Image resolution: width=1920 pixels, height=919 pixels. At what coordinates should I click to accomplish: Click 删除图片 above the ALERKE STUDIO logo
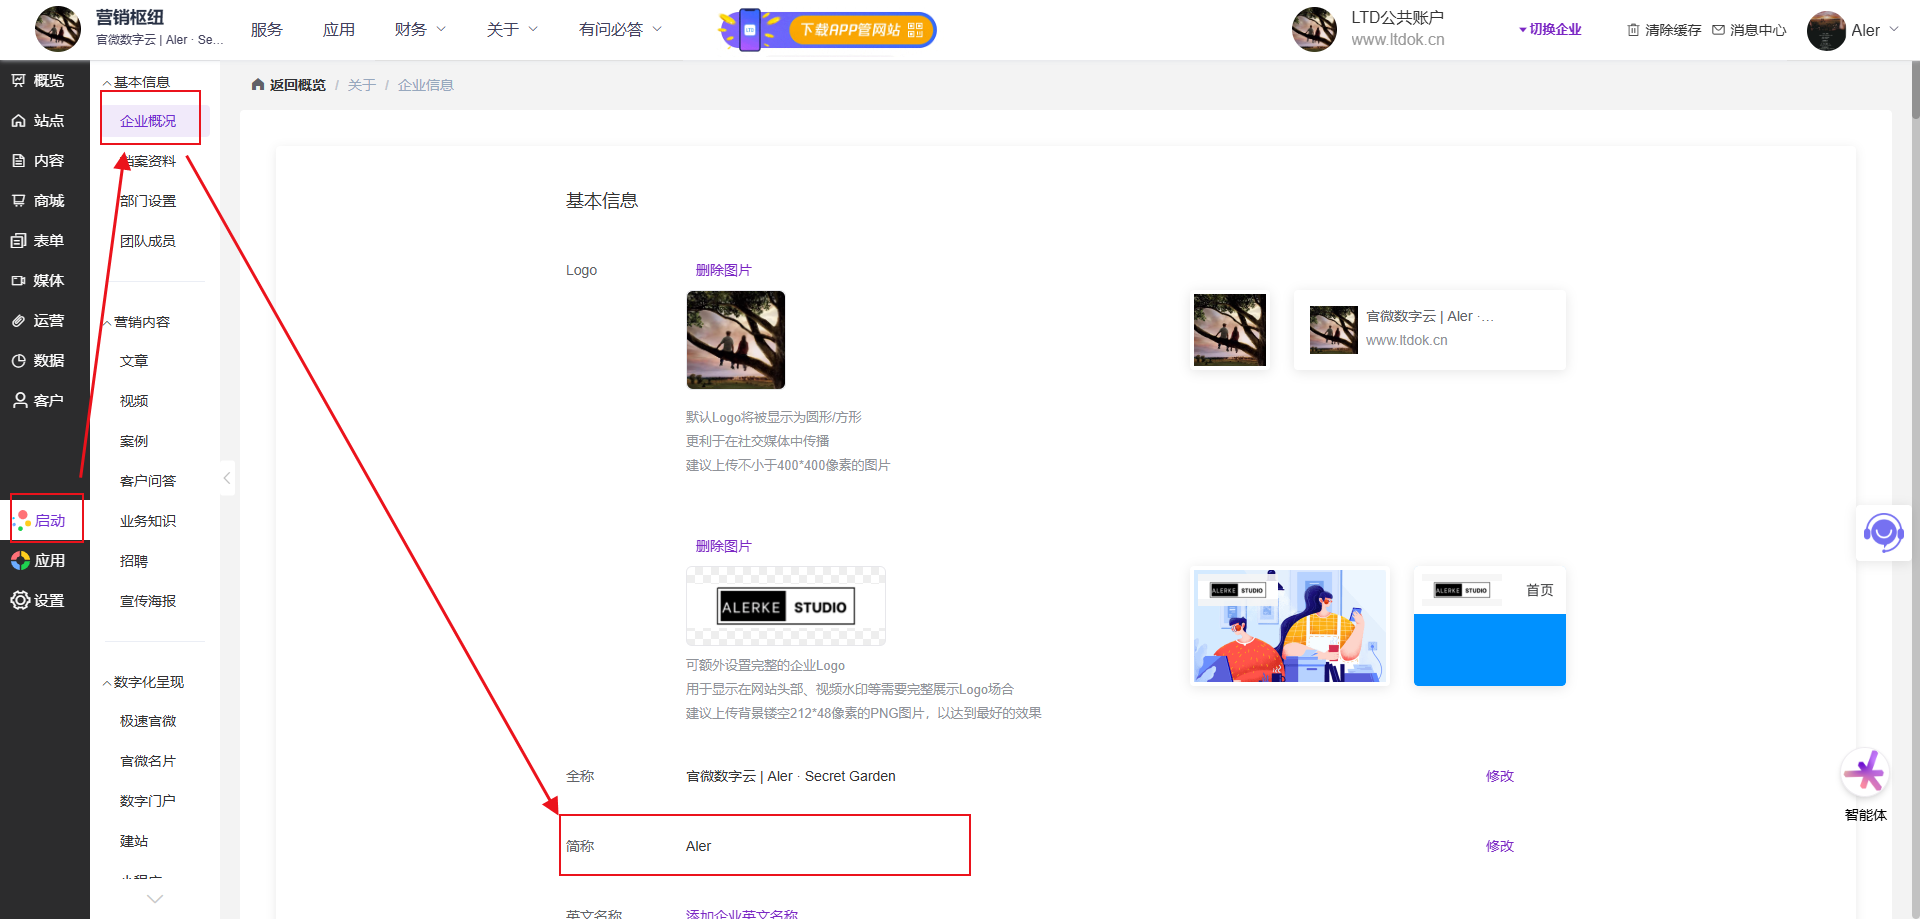tap(724, 546)
